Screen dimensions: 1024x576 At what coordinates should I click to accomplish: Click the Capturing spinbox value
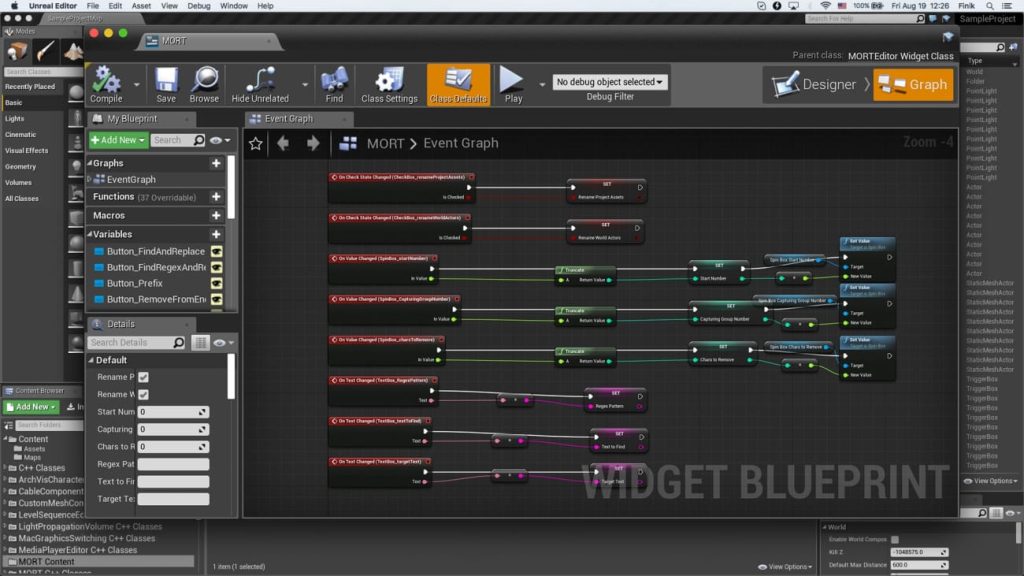[173, 429]
